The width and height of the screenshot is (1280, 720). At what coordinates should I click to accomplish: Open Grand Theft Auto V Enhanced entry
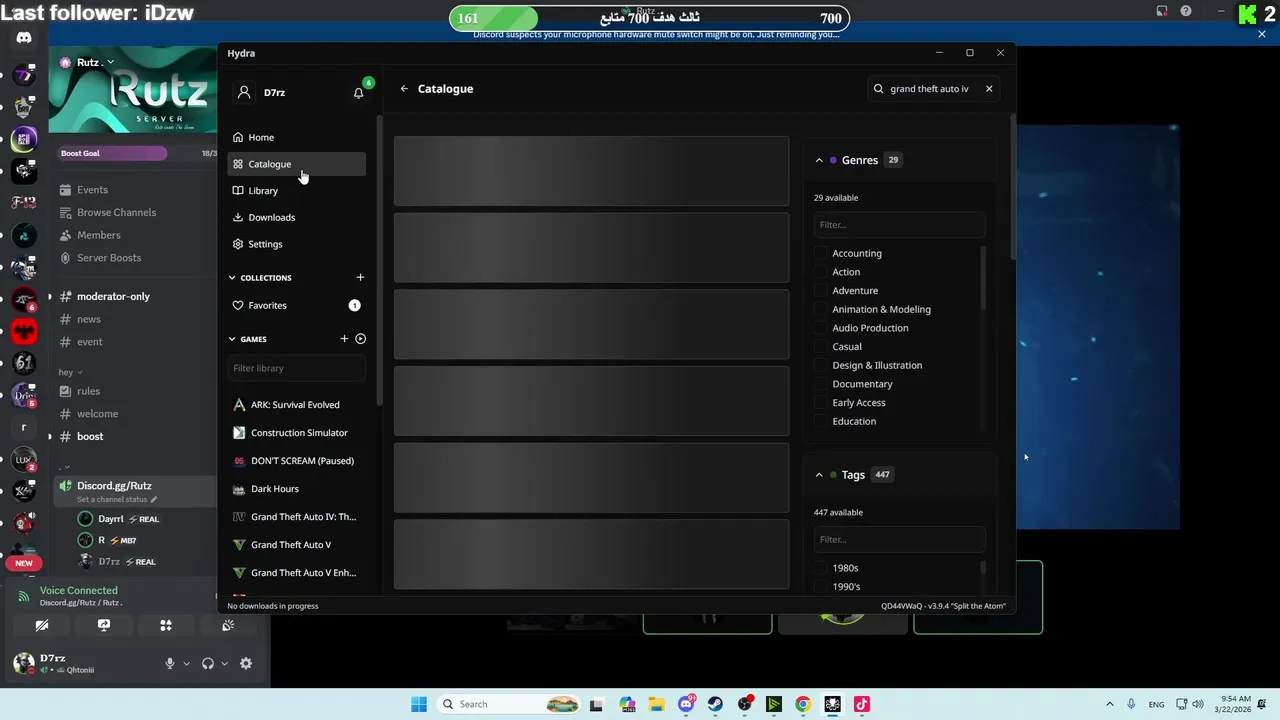click(296, 573)
